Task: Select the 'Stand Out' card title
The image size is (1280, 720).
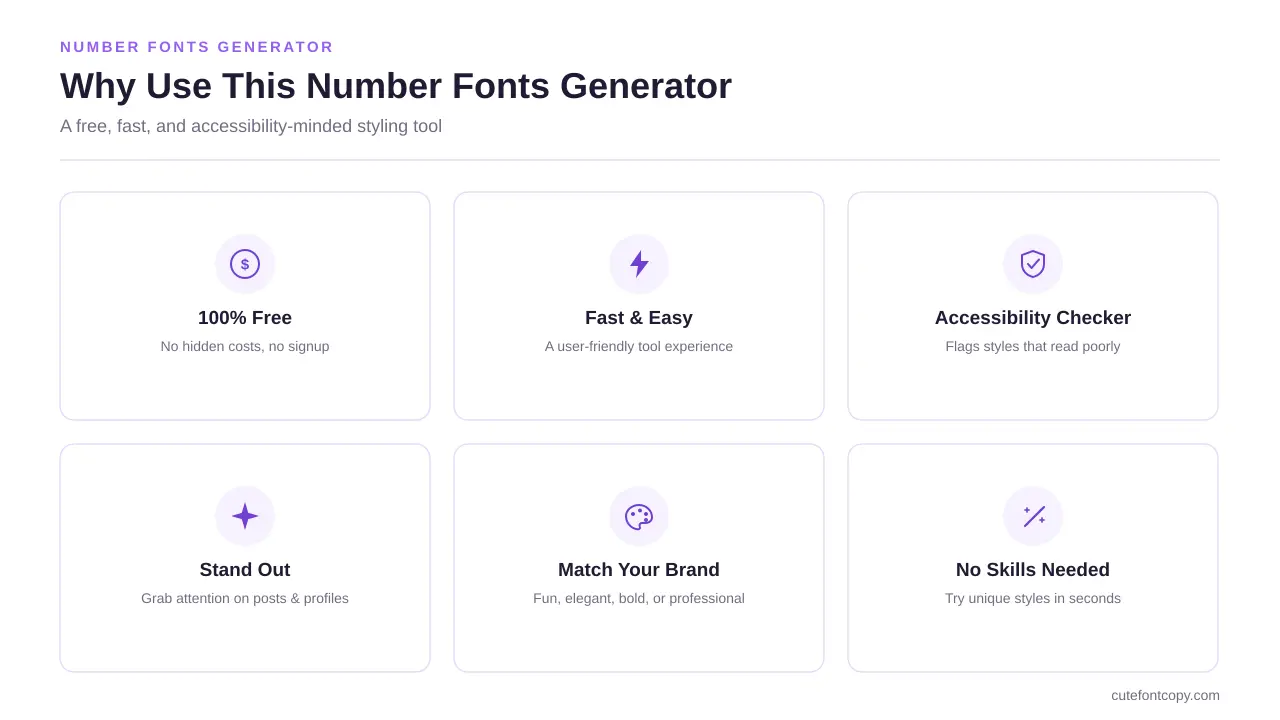Action: pyautogui.click(x=245, y=570)
